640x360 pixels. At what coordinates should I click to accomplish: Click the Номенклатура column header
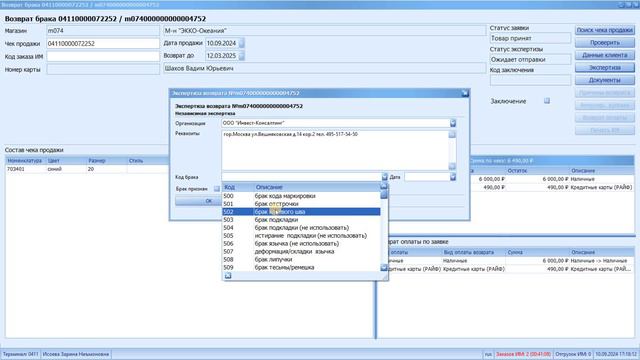[25, 161]
